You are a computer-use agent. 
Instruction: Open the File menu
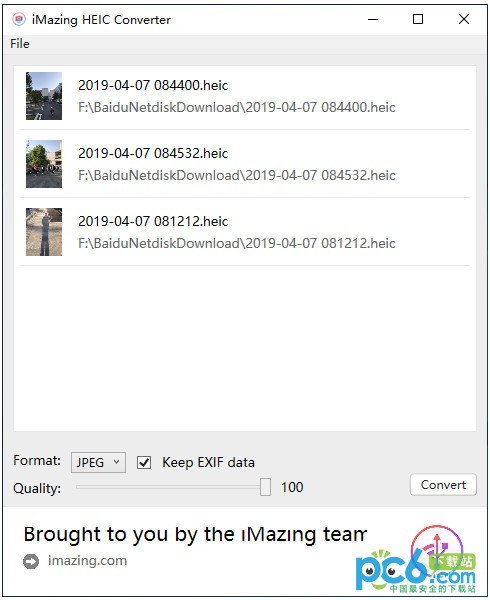pyautogui.click(x=20, y=44)
